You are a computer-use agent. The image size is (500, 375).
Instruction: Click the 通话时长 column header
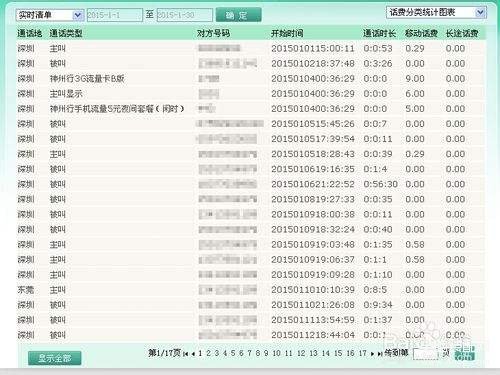click(379, 33)
